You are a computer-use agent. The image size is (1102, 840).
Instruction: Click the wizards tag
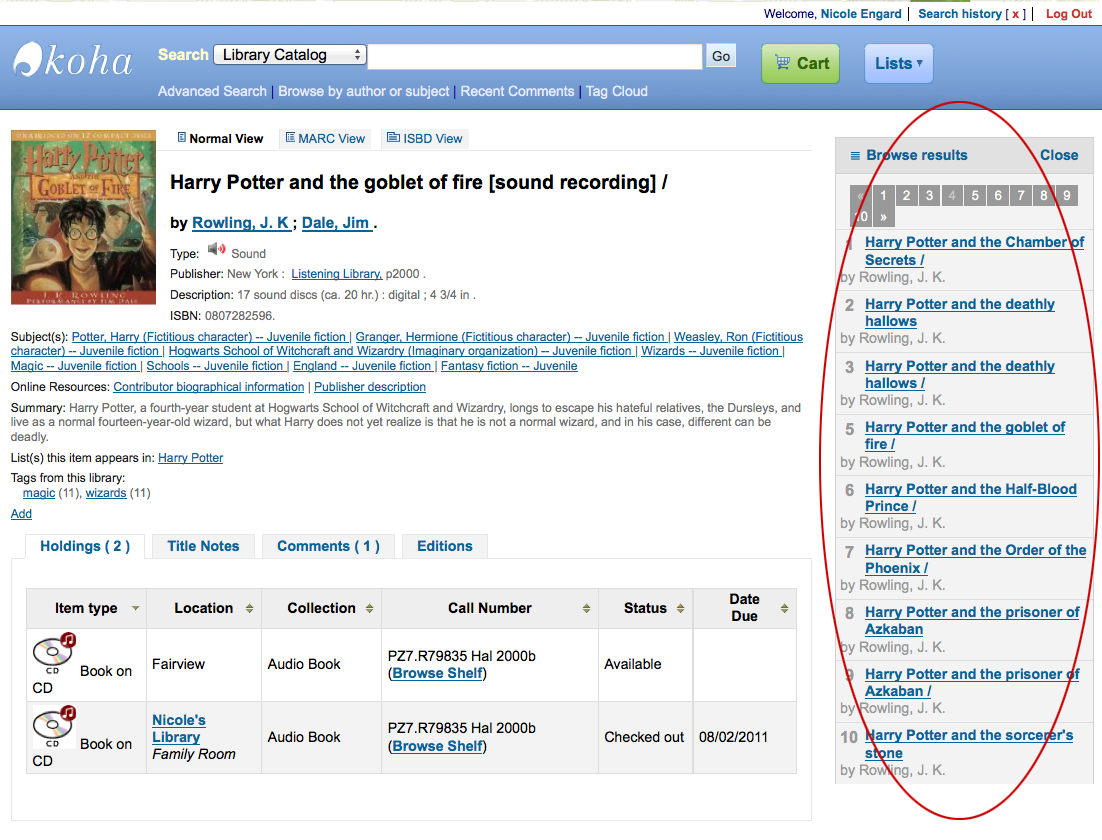[x=106, y=493]
